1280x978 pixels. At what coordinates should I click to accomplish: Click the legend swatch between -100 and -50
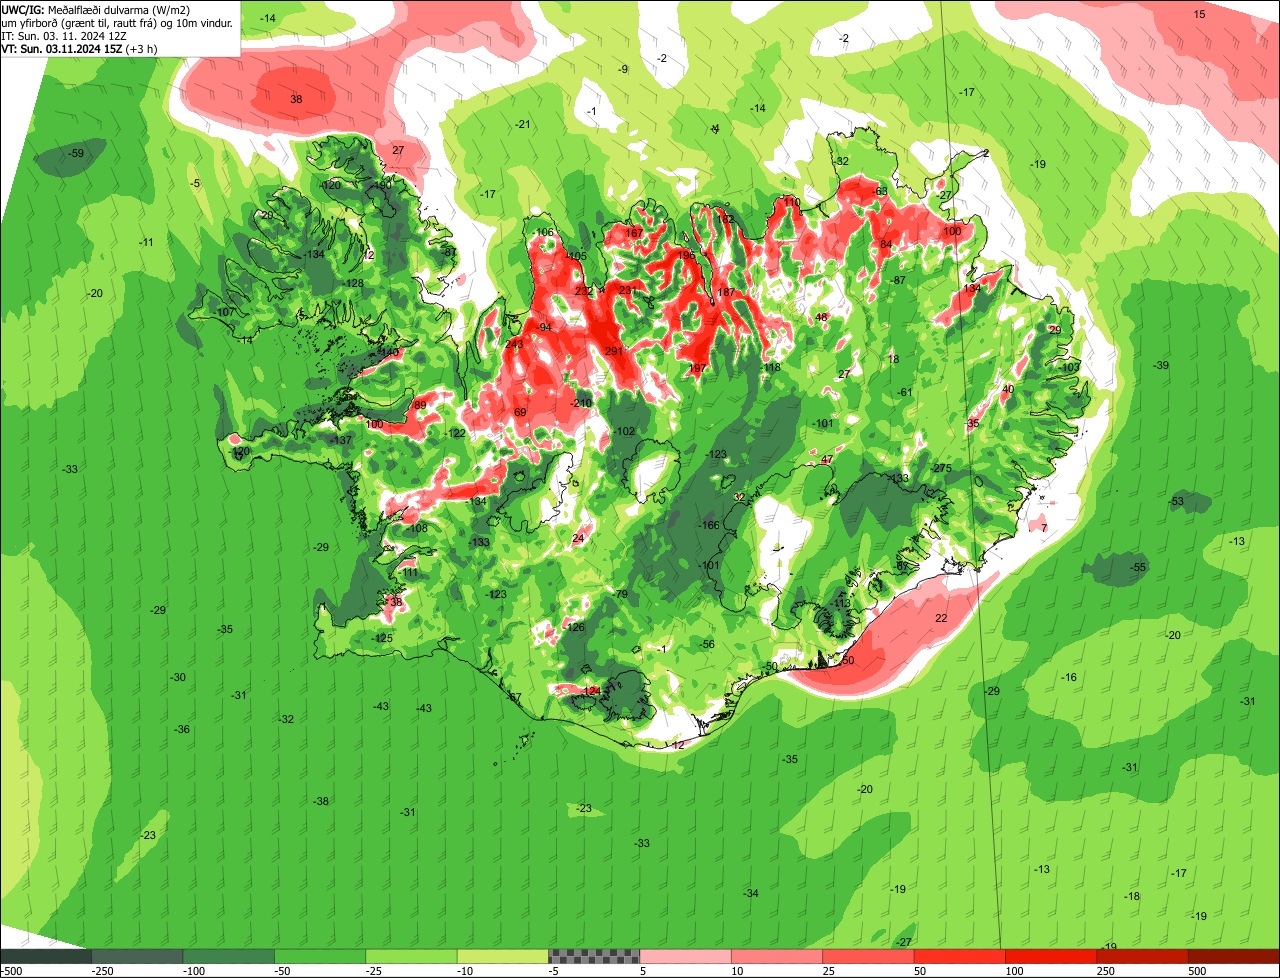pyautogui.click(x=229, y=956)
